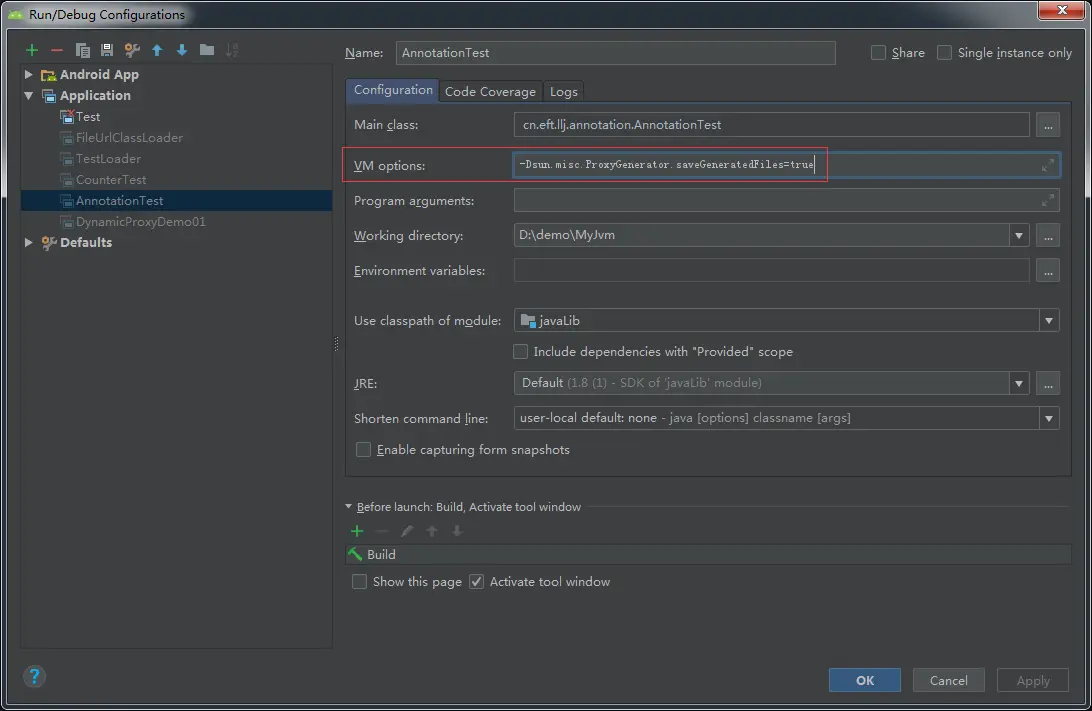This screenshot has height=711, width=1092.
Task: Click into the VM options field
Action: coord(786,165)
